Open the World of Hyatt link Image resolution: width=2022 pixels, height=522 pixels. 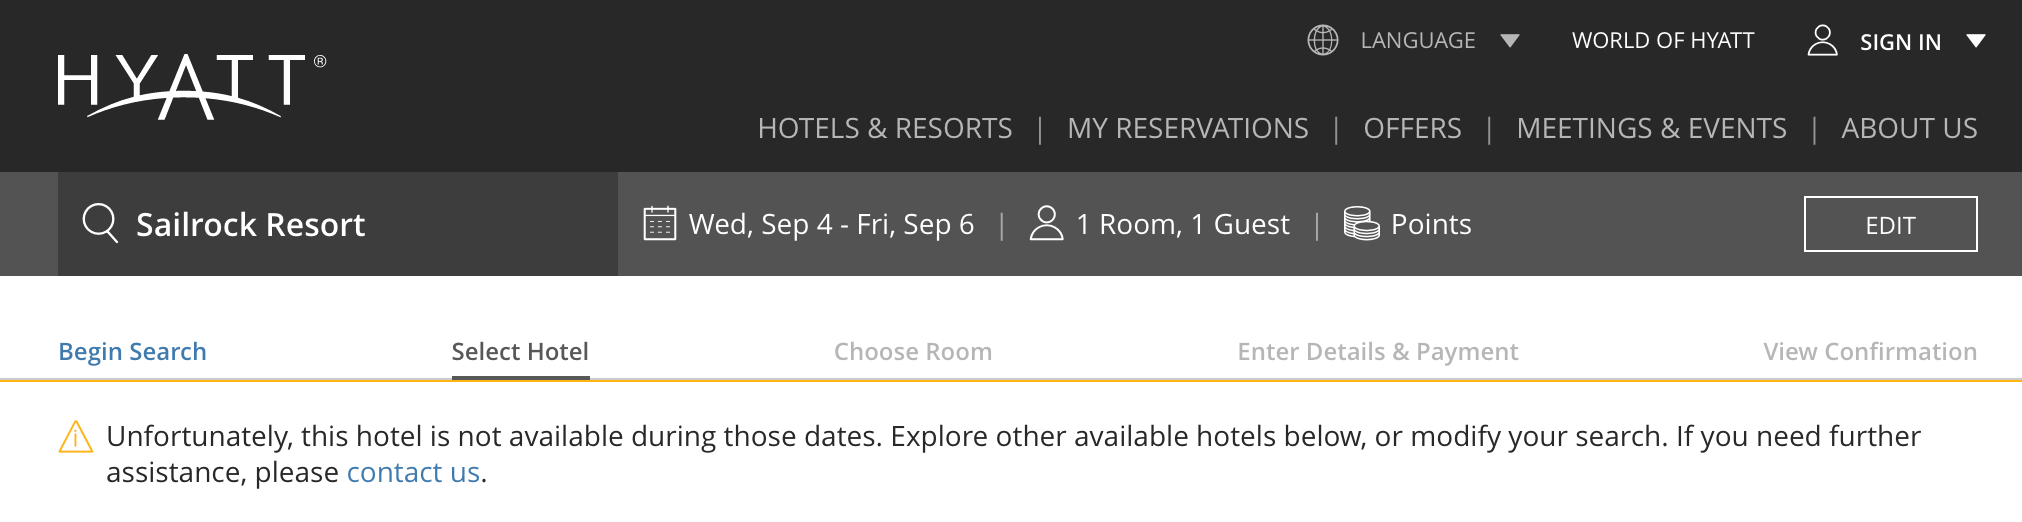[x=1663, y=40]
